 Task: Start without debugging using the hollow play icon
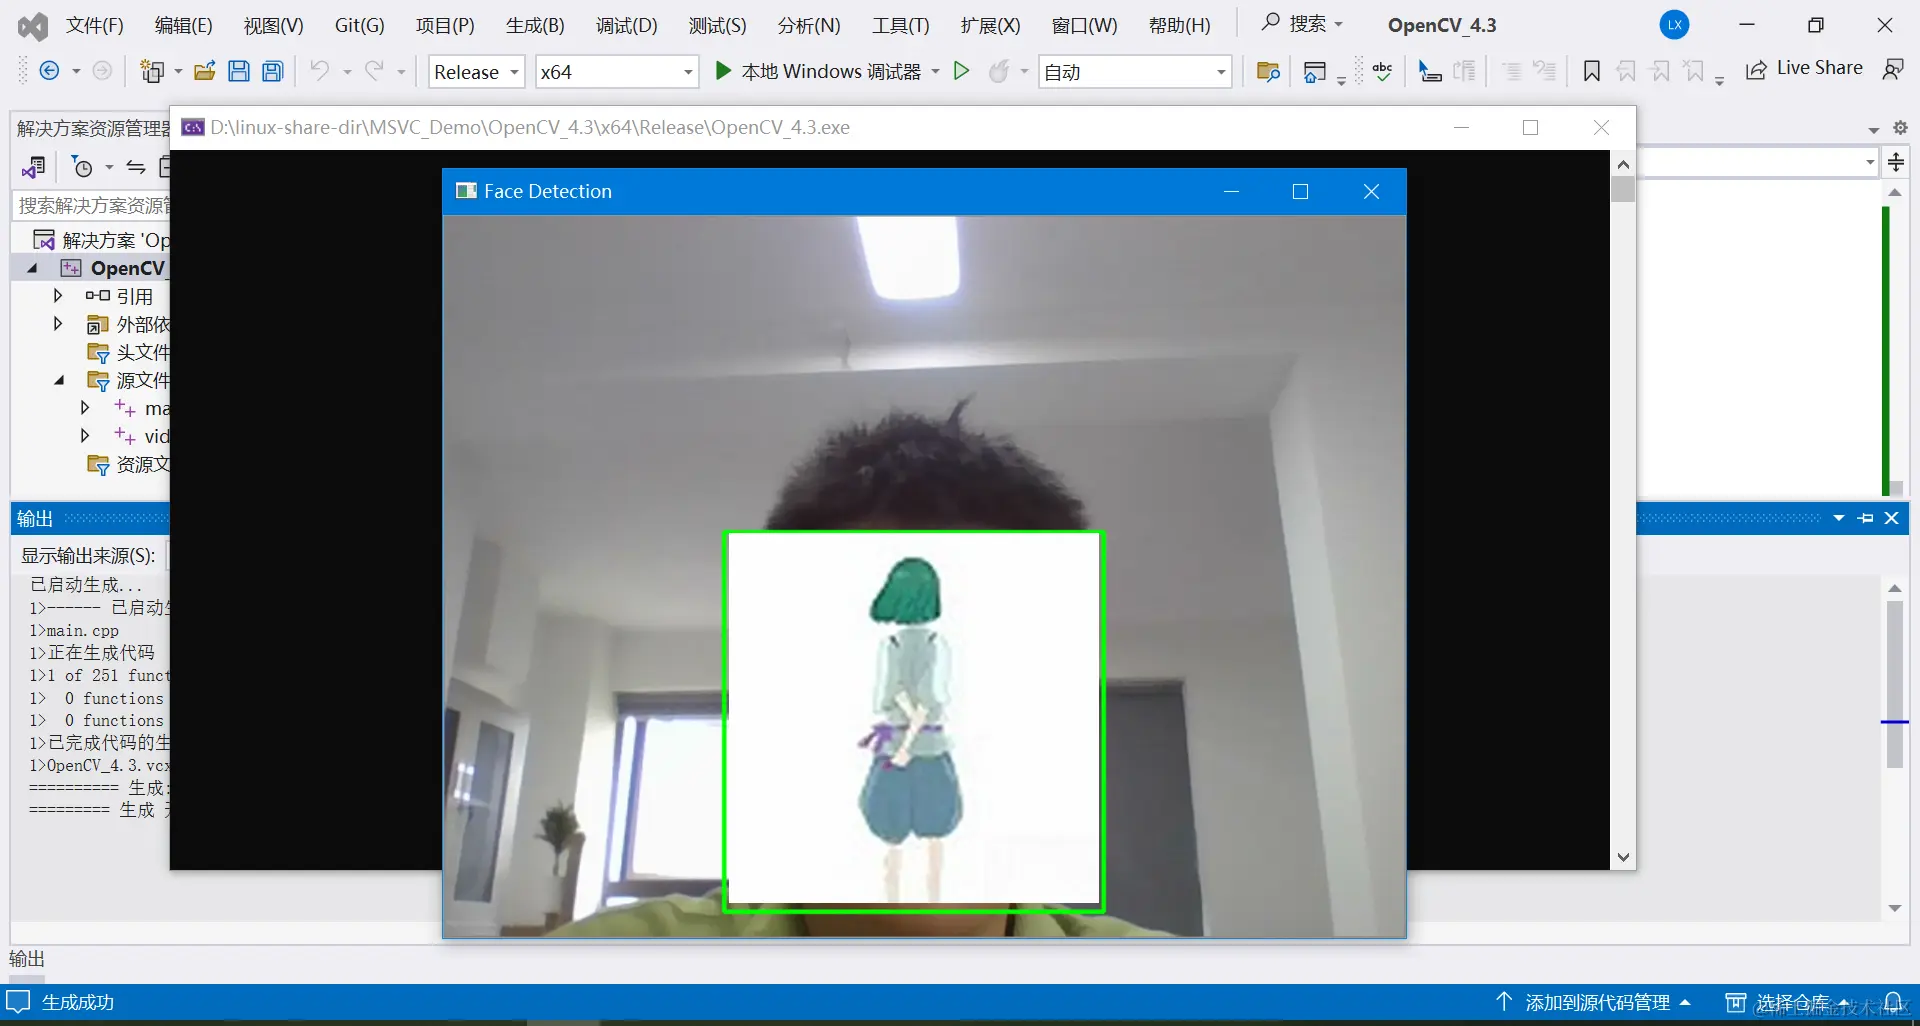click(x=961, y=71)
